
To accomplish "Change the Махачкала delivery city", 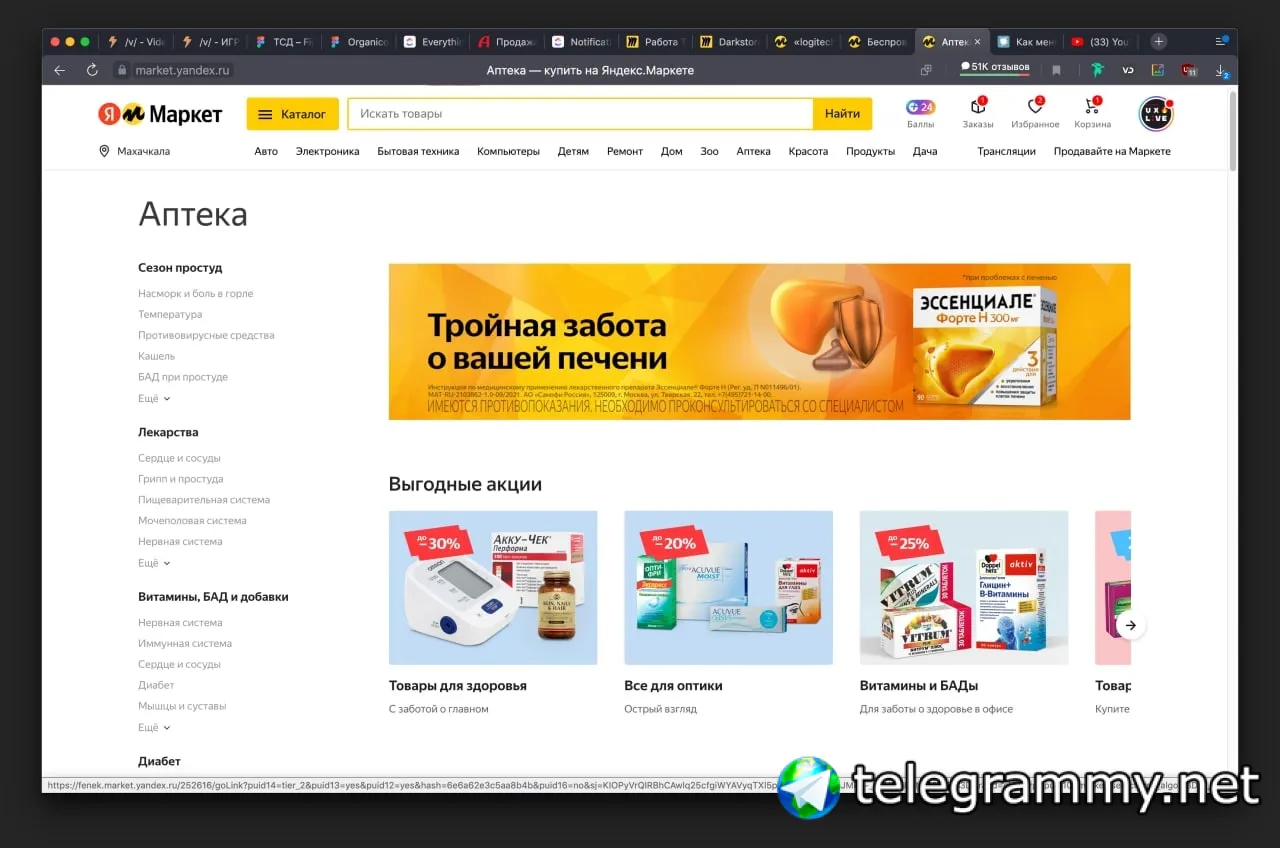I will point(144,151).
